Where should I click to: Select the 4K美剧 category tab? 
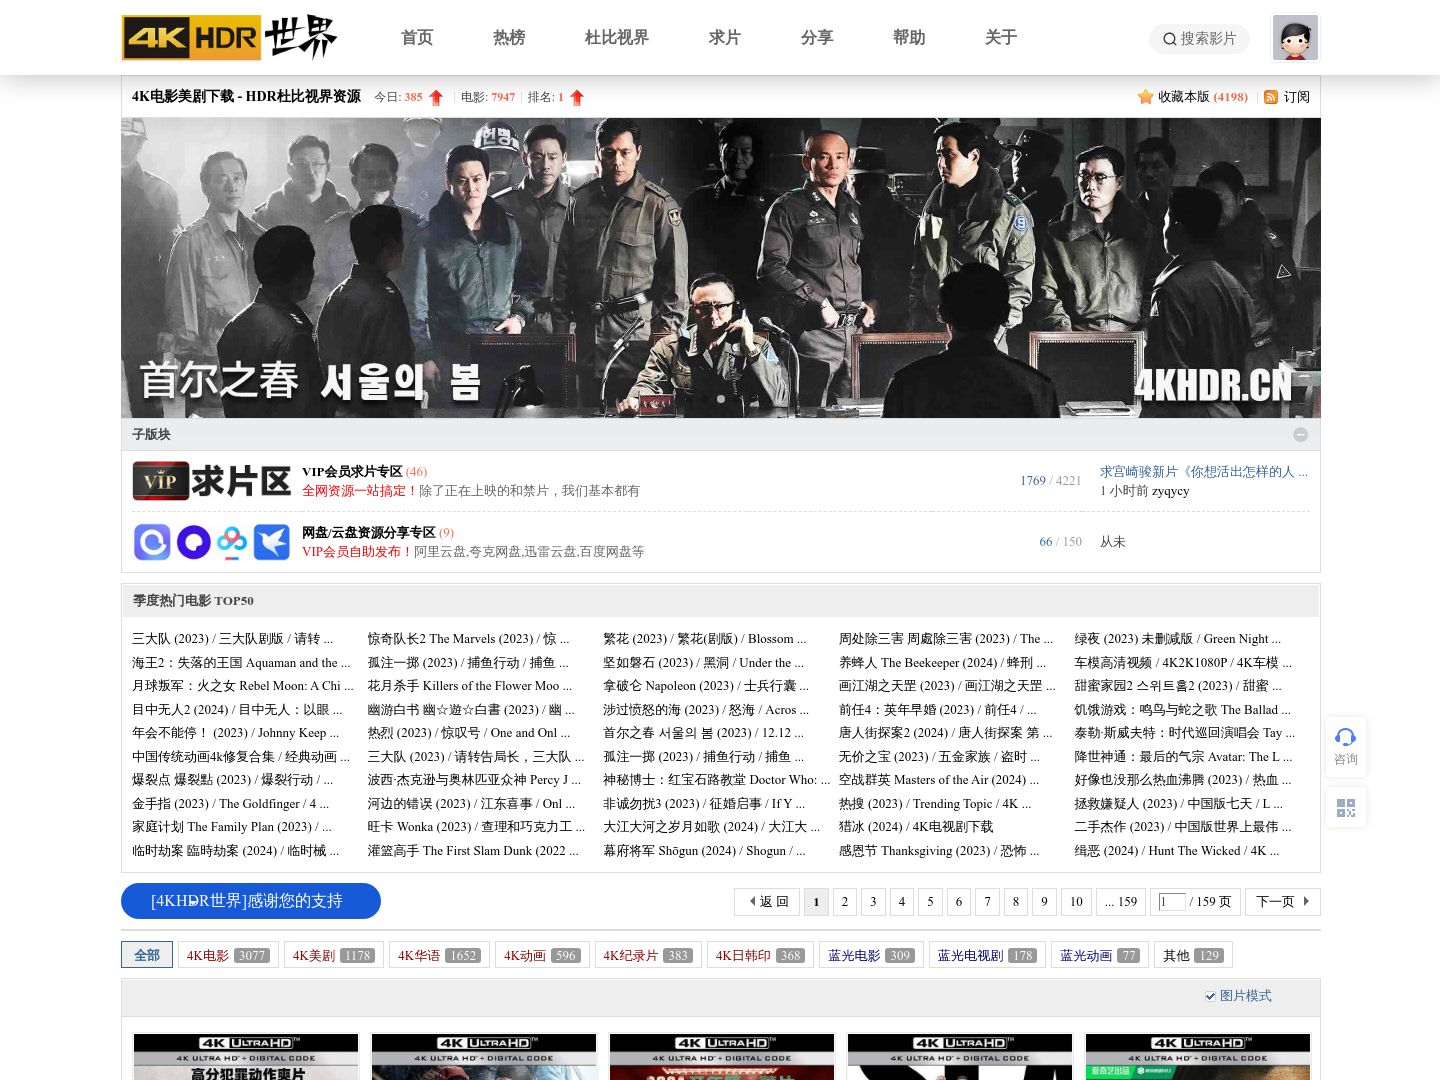[333, 955]
